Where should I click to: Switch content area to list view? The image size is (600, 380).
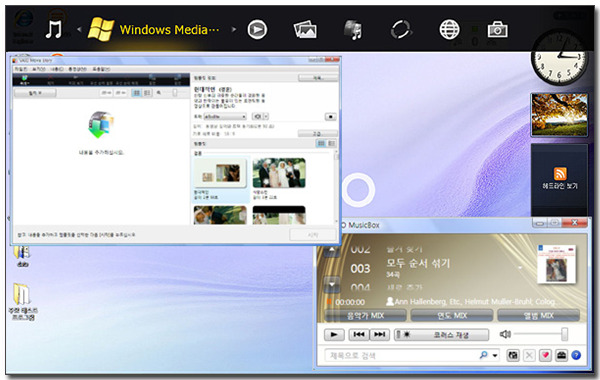point(147,93)
